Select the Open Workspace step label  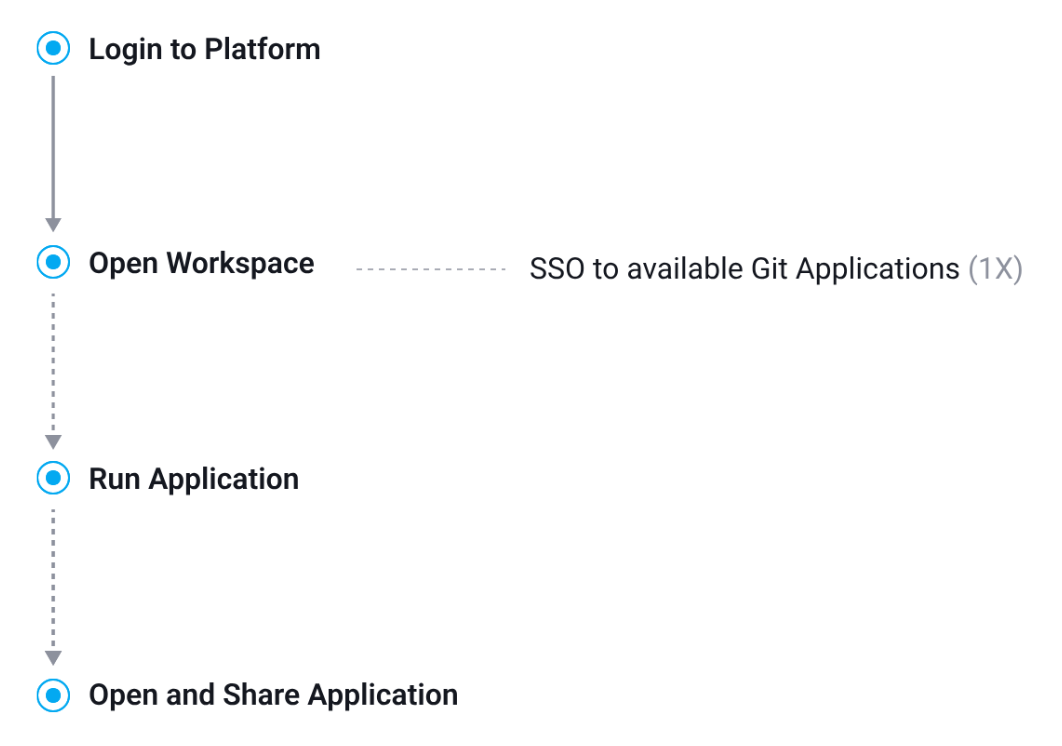(x=201, y=263)
